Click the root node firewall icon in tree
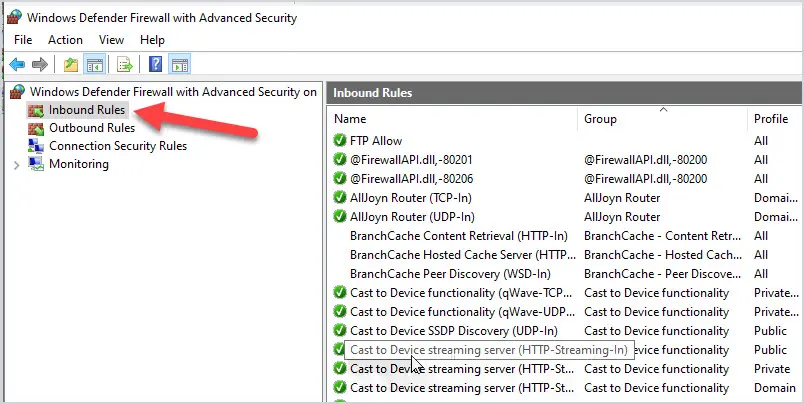 click(x=17, y=92)
